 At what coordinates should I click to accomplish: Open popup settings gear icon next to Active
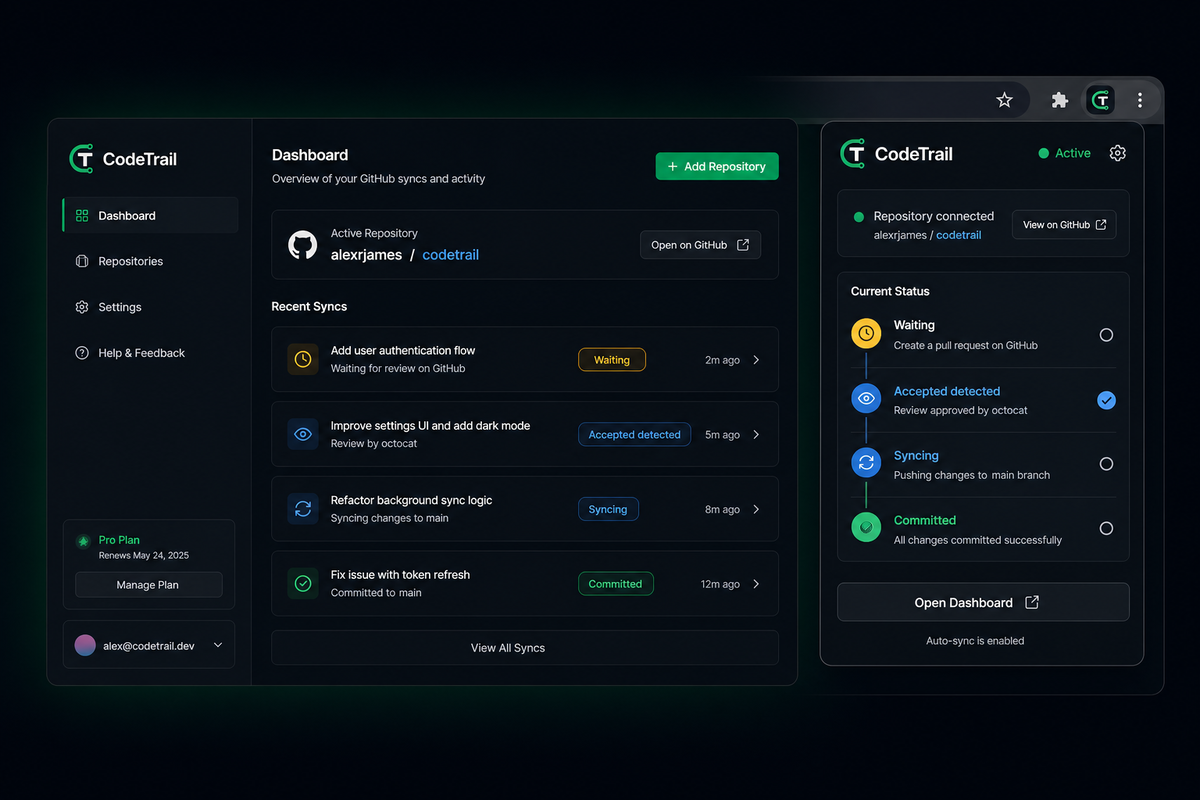1118,153
